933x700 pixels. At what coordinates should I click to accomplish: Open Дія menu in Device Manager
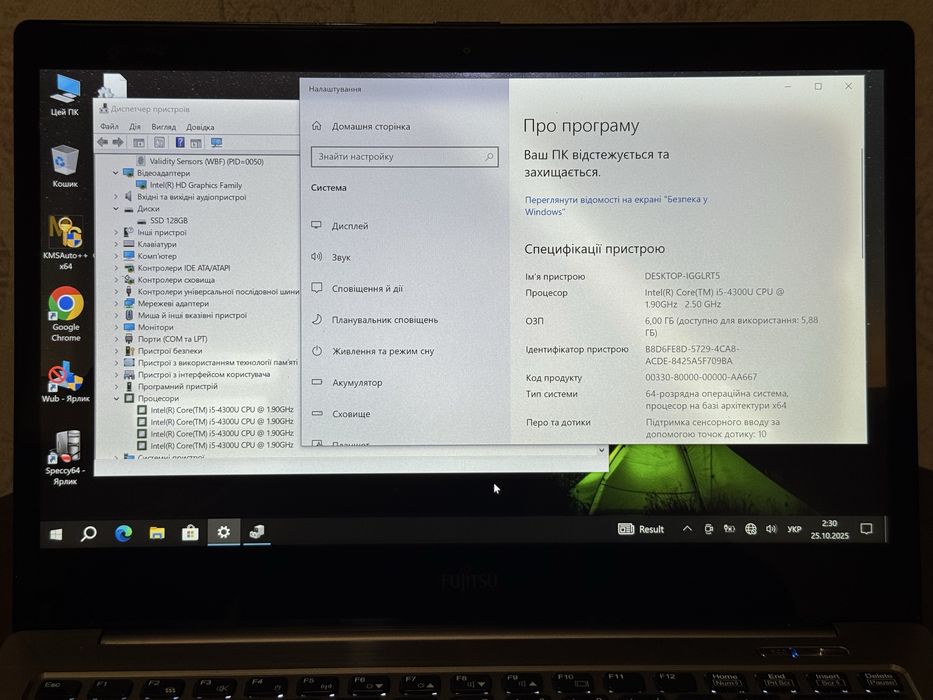coord(135,126)
